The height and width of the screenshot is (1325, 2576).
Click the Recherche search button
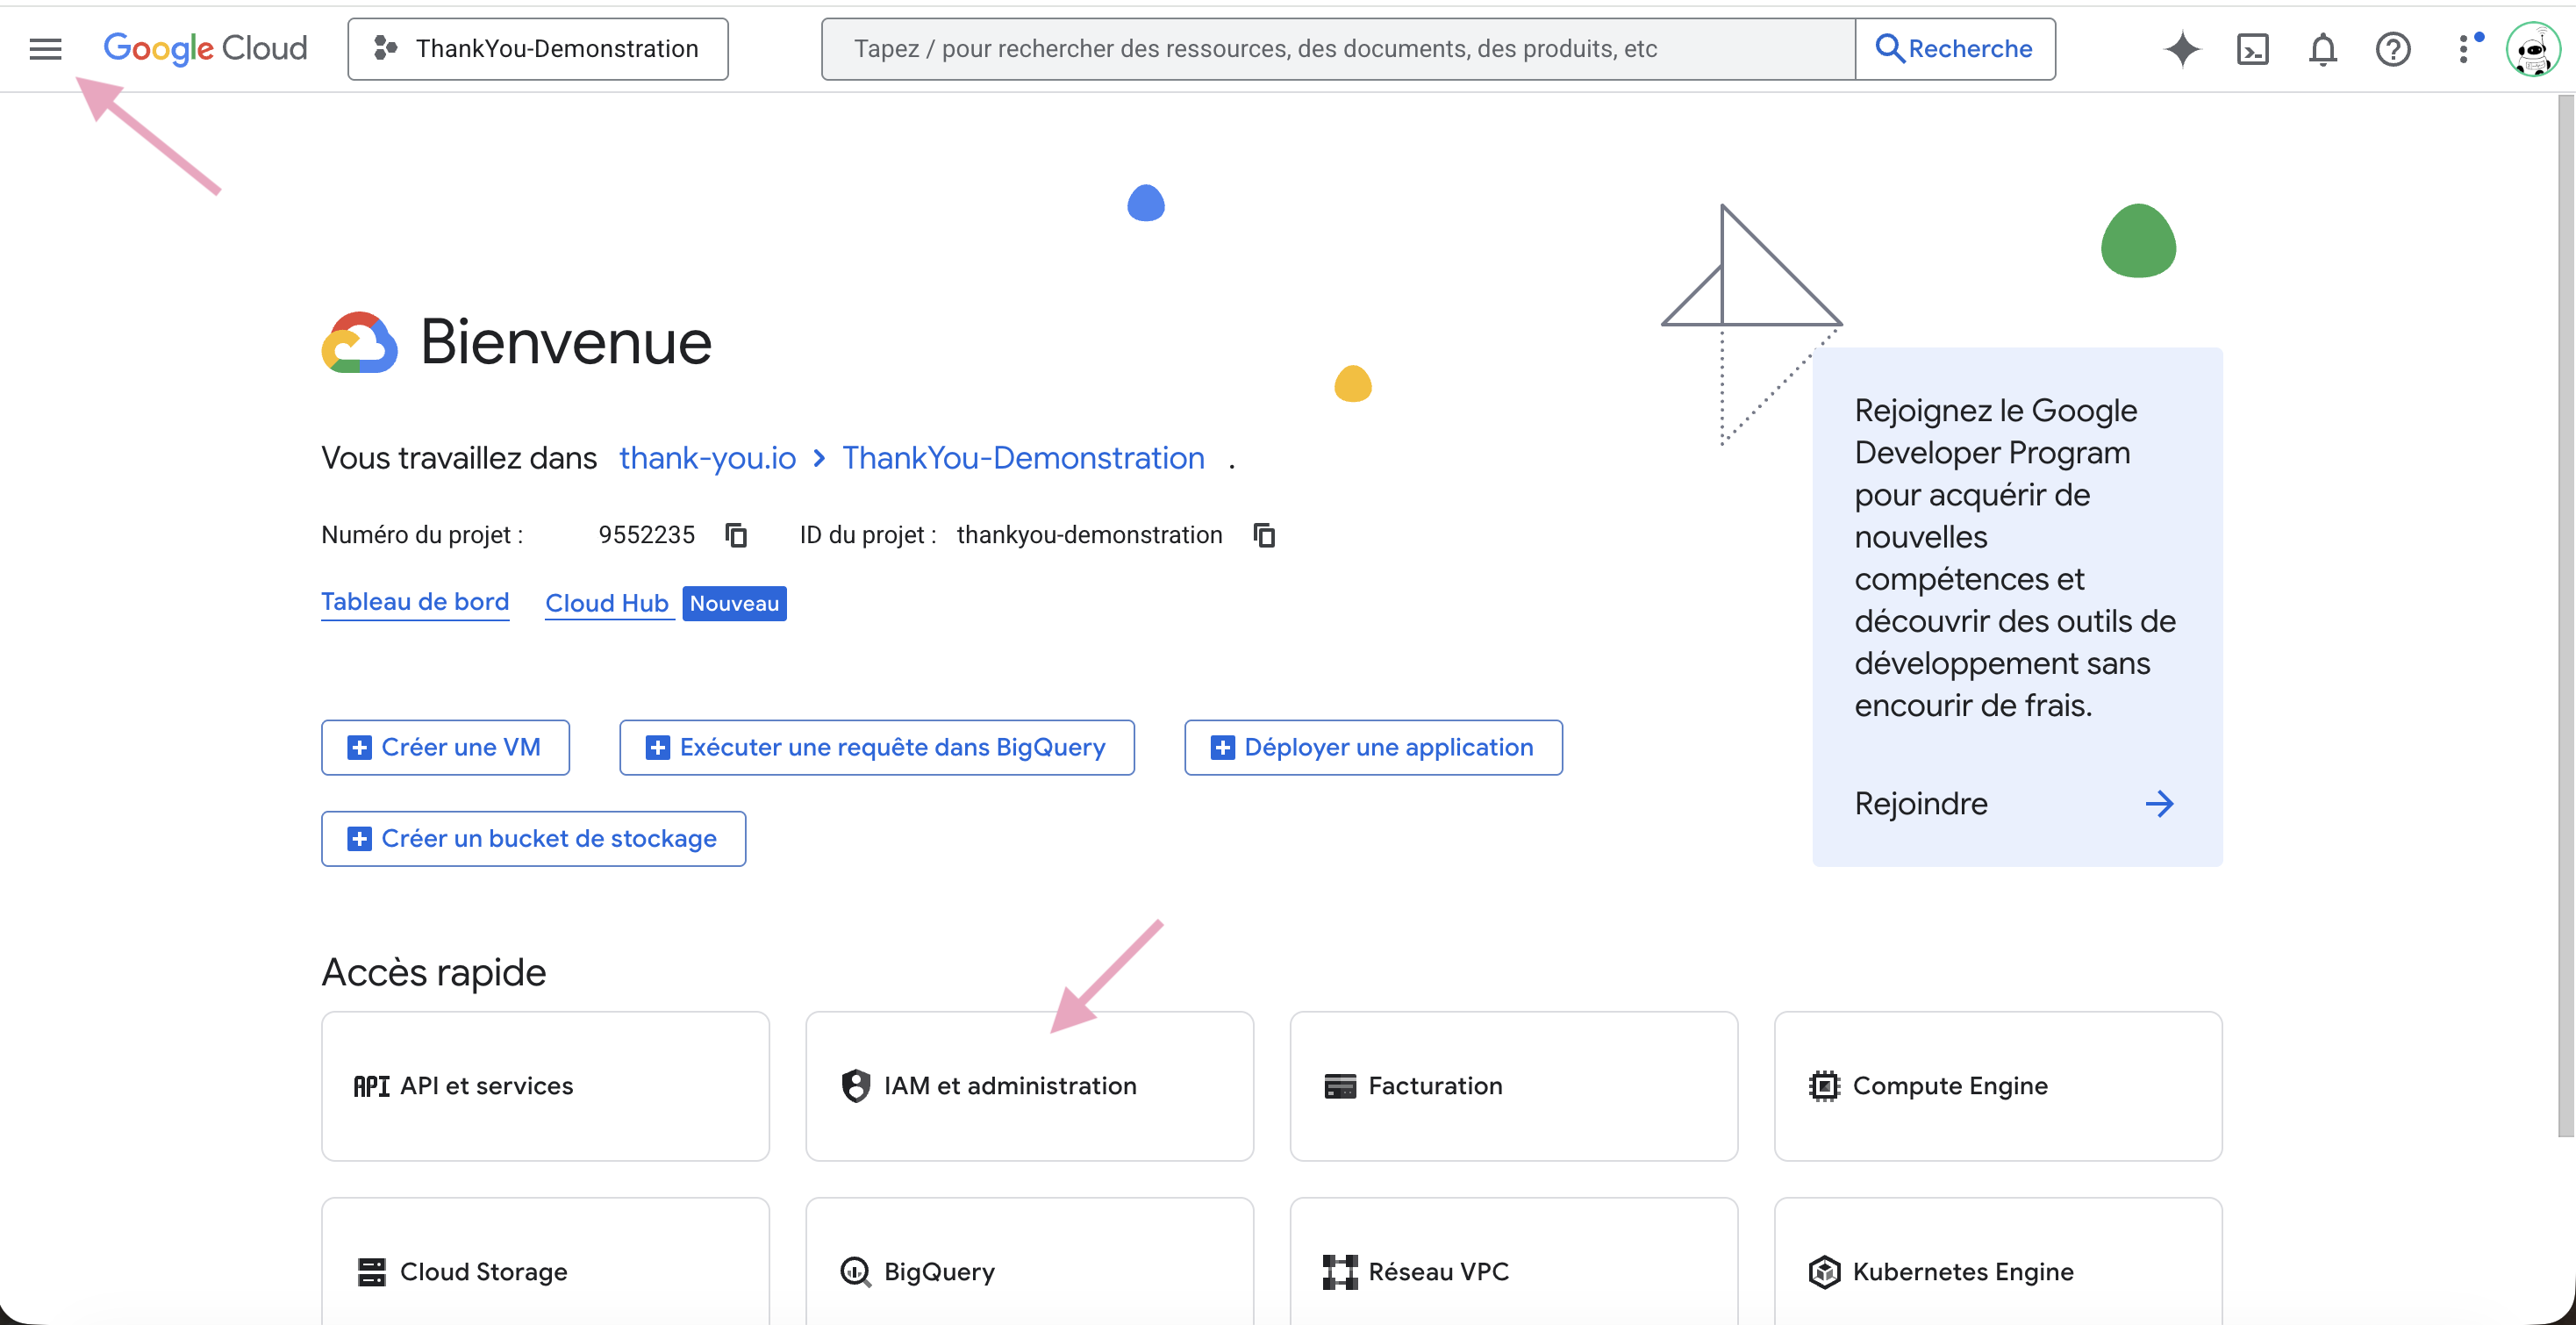point(1955,48)
